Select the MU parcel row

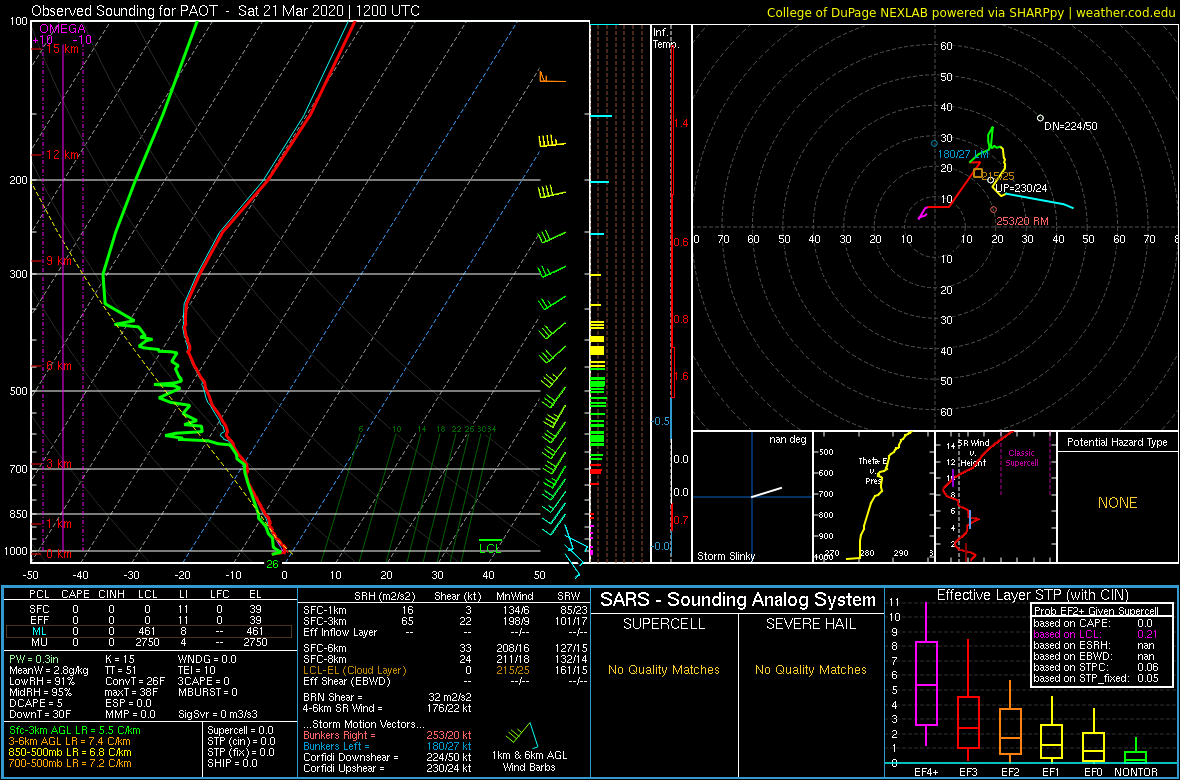click(151, 645)
